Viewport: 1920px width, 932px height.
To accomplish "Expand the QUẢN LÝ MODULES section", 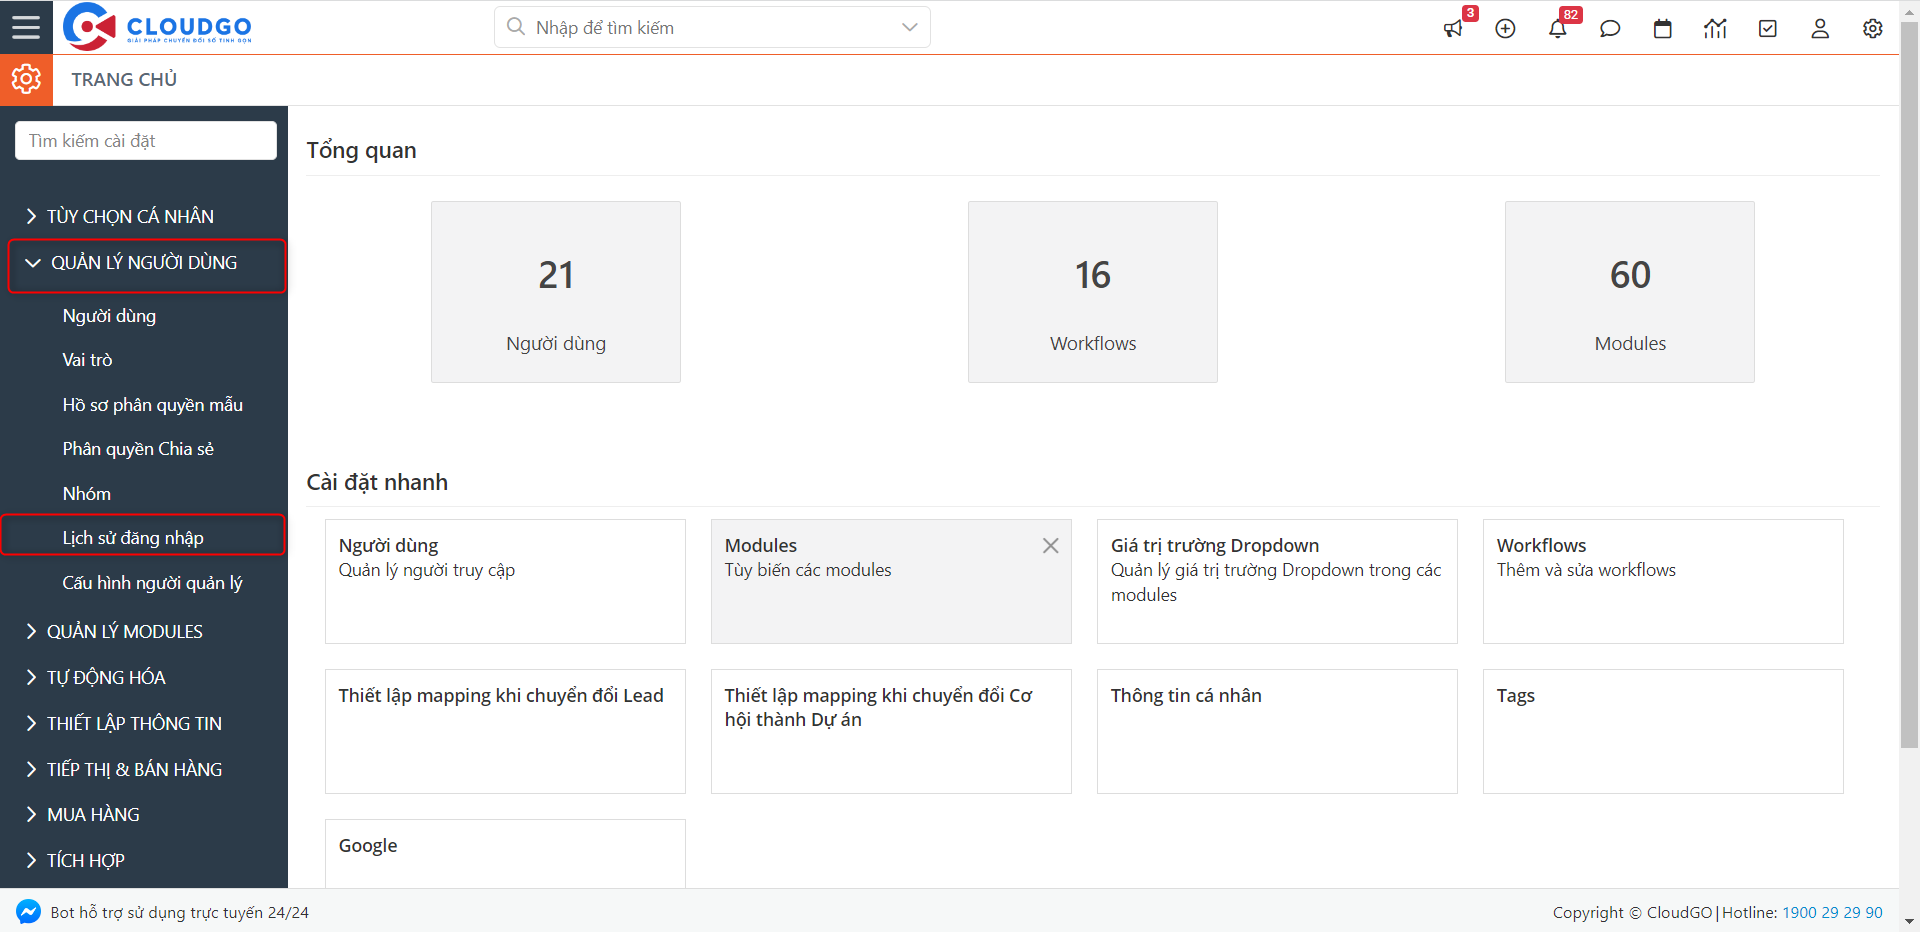I will point(124,632).
